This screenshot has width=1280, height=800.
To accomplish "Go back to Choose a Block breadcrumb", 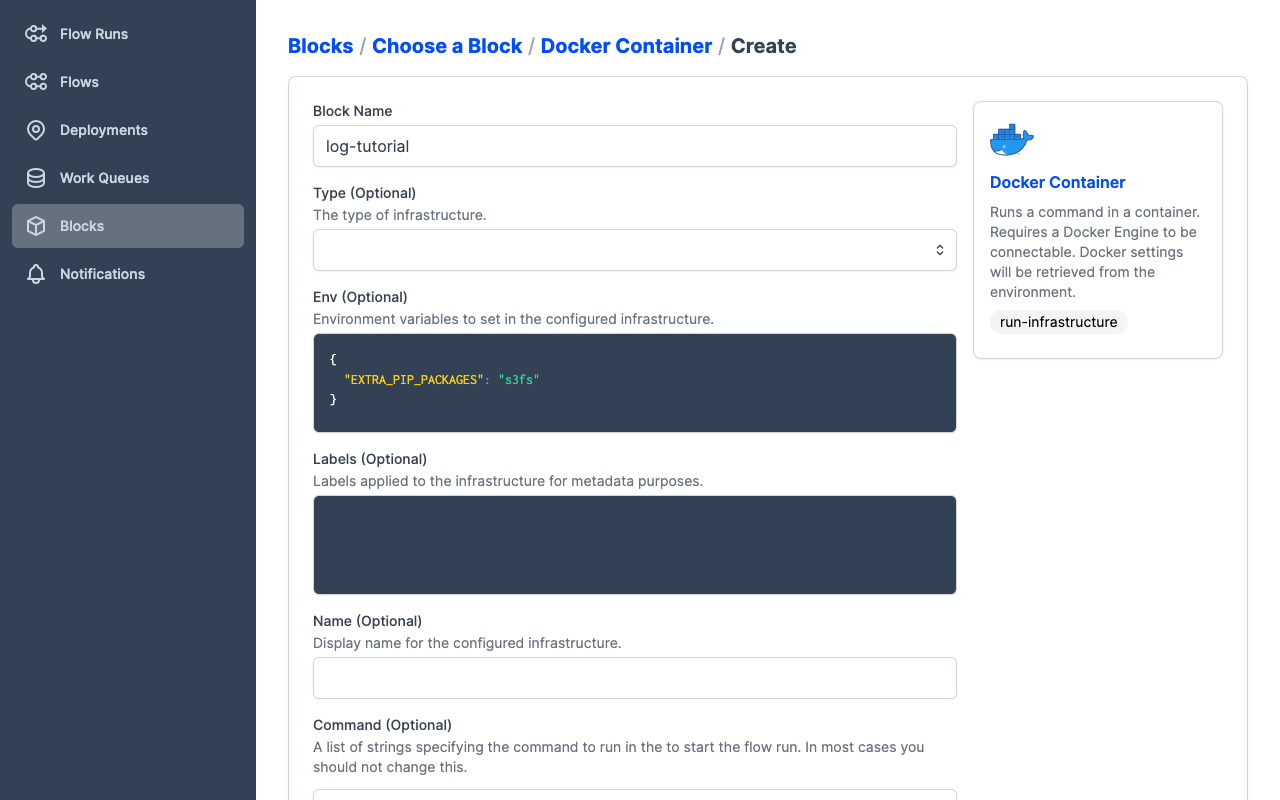I will click(x=447, y=46).
